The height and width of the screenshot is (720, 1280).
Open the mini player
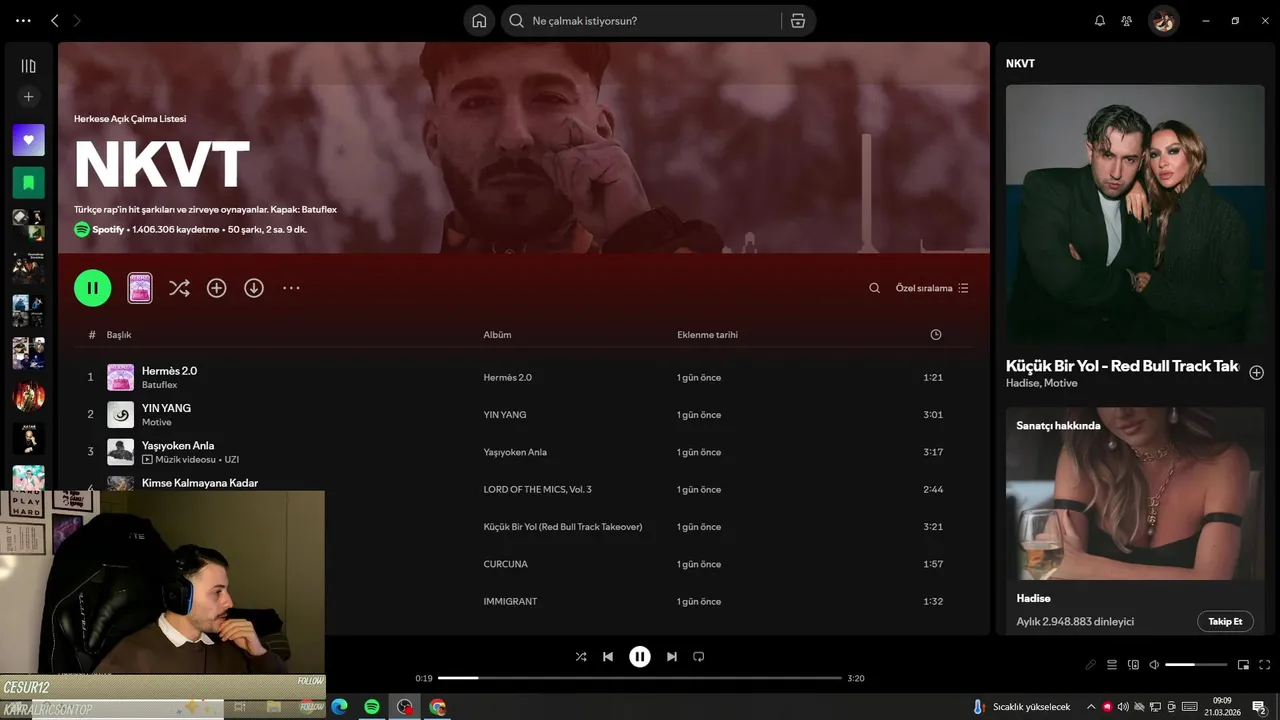pos(1243,665)
